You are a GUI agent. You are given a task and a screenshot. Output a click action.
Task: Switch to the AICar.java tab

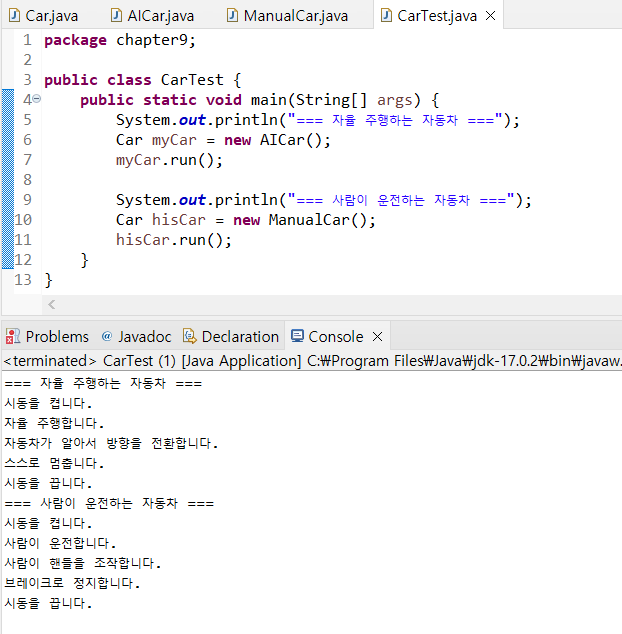click(x=160, y=16)
